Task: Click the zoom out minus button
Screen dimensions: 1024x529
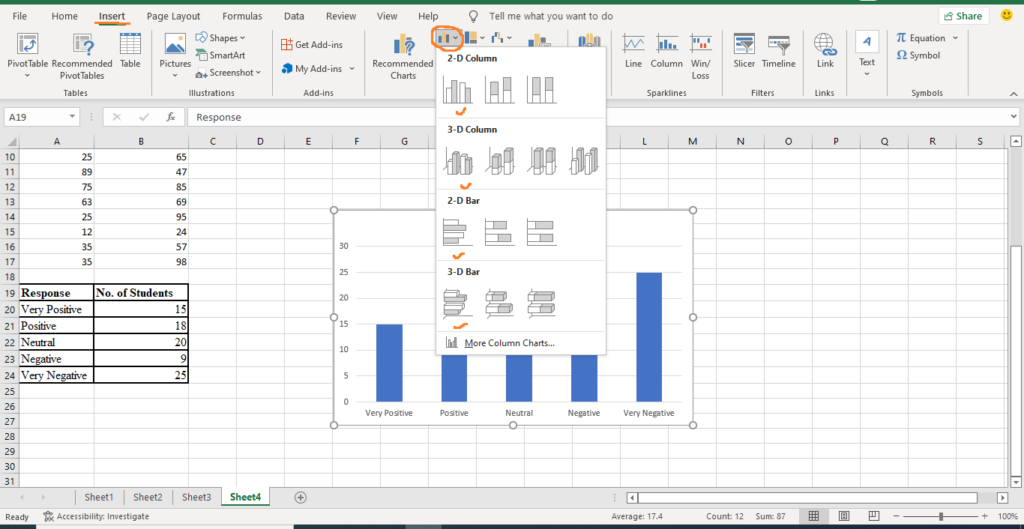Action: [x=897, y=516]
